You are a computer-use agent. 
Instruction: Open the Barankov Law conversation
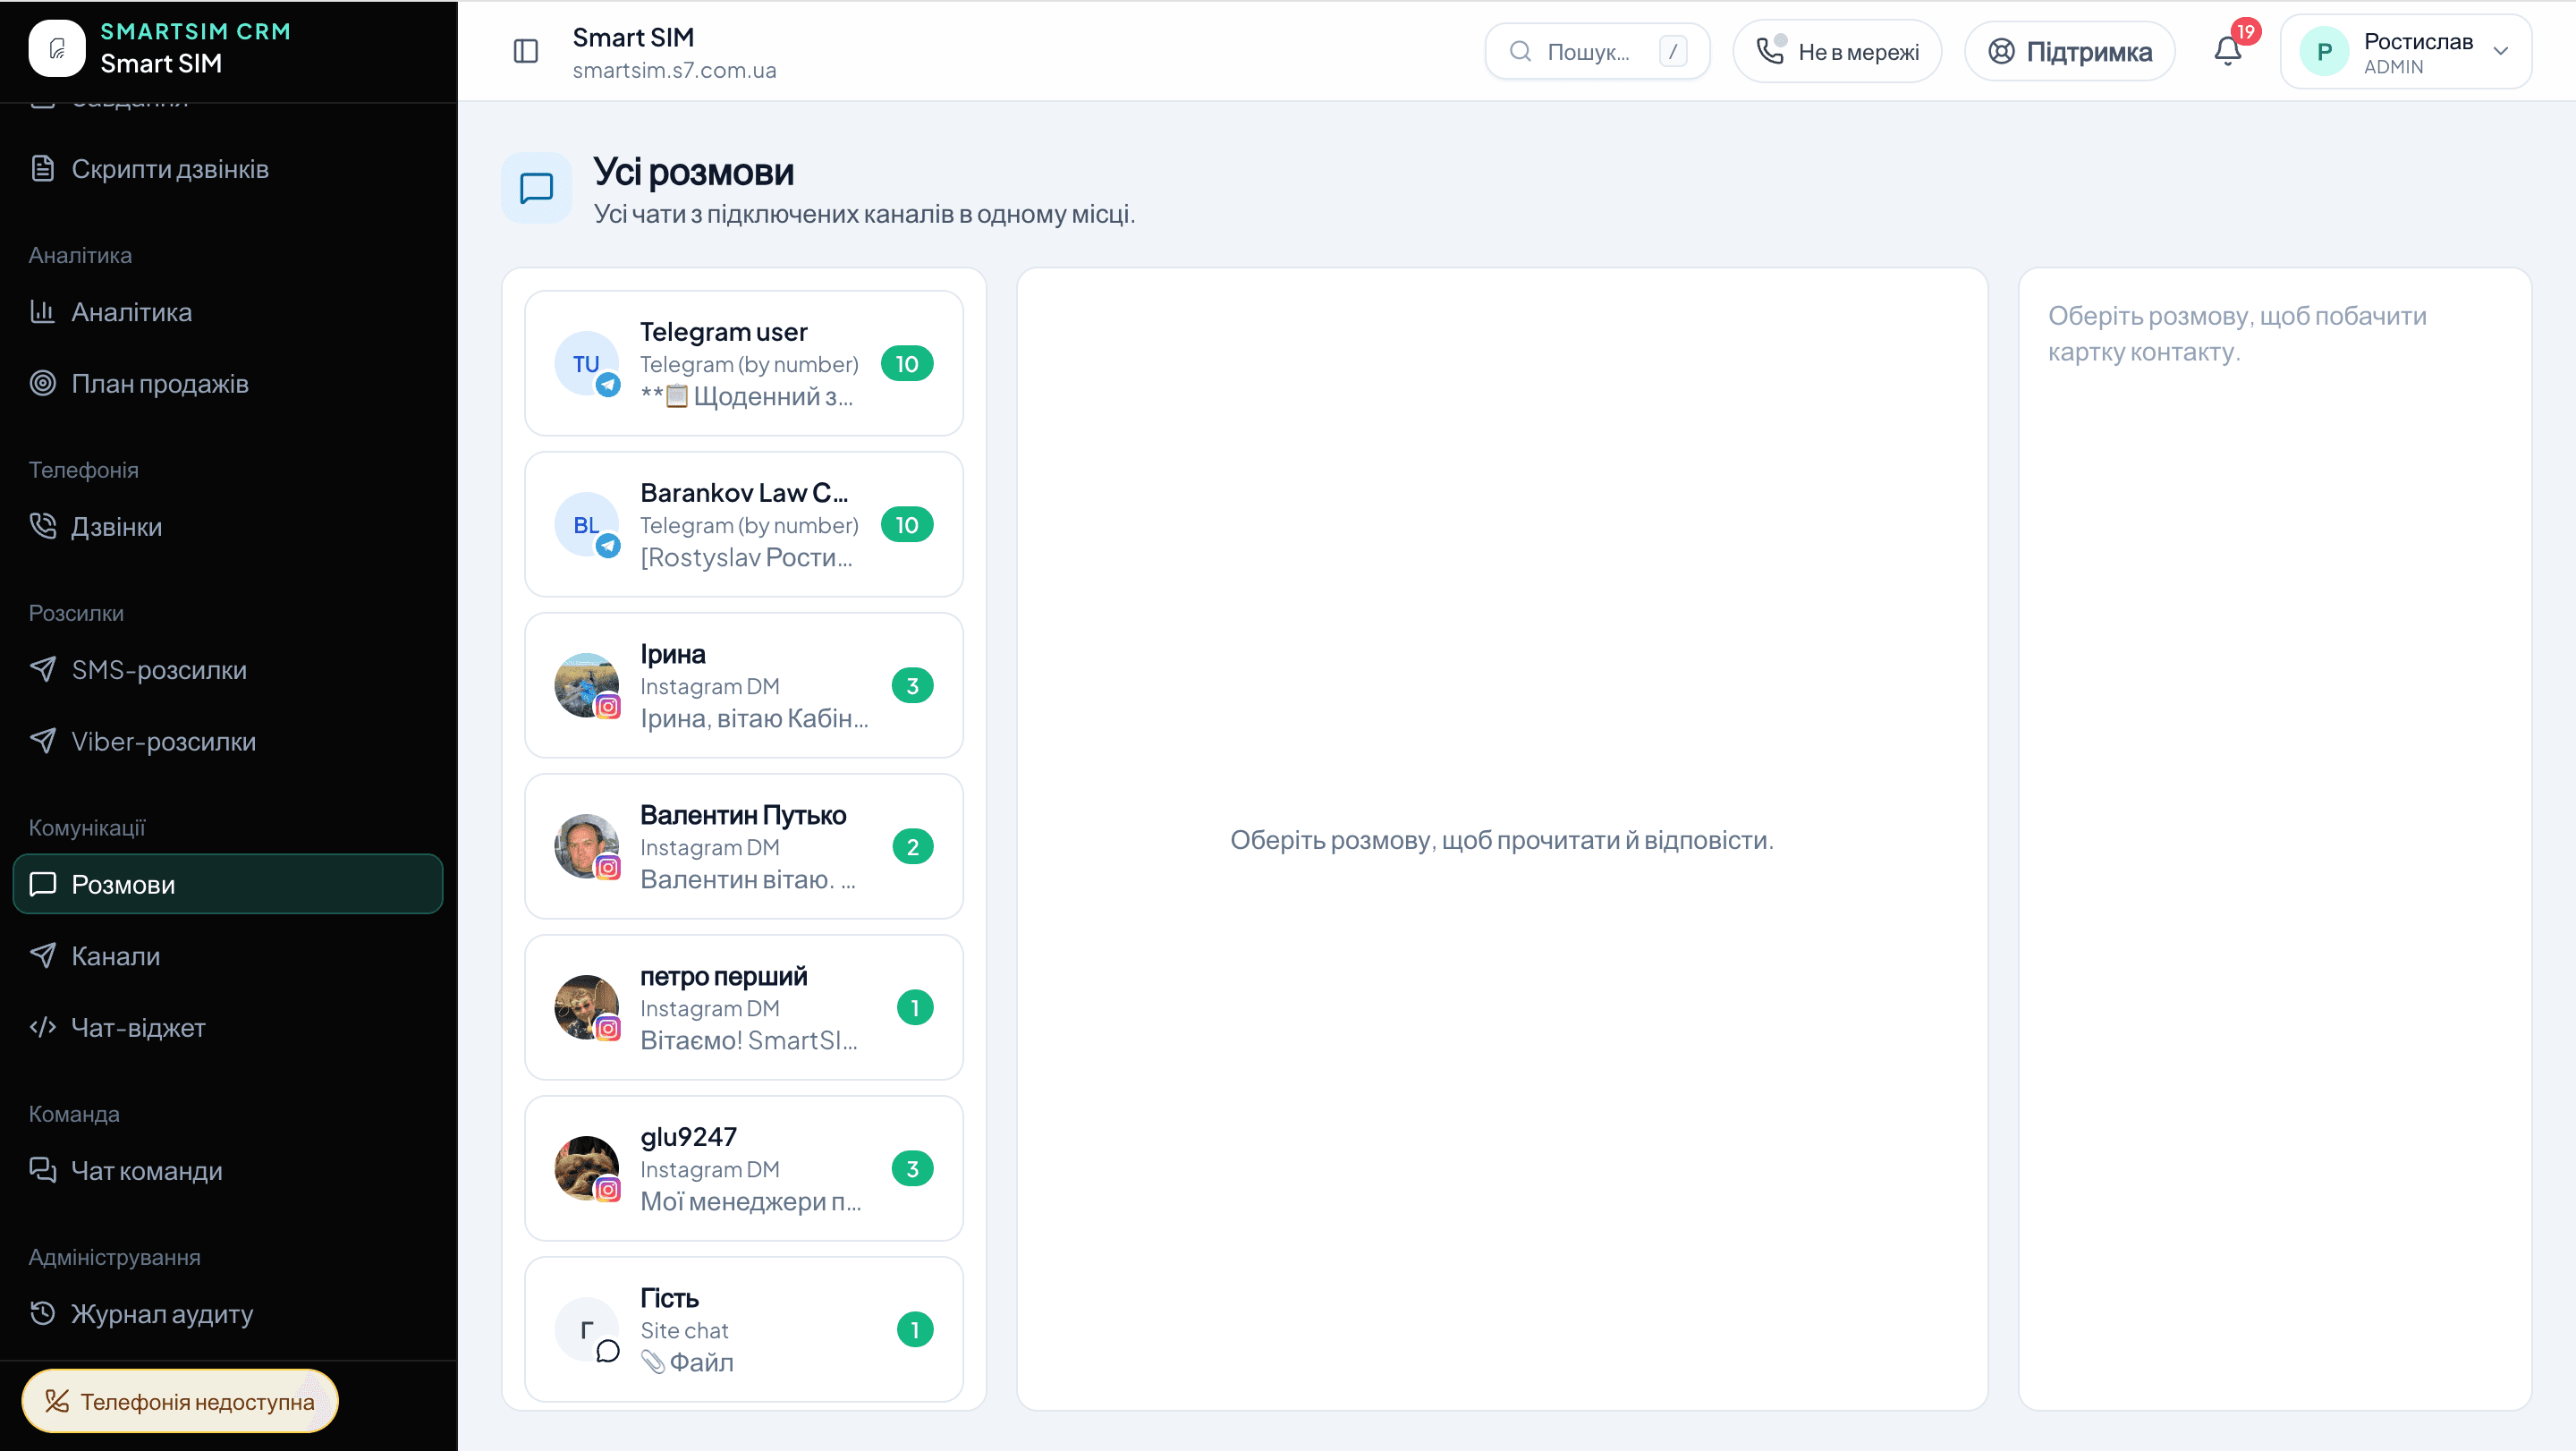pos(744,525)
